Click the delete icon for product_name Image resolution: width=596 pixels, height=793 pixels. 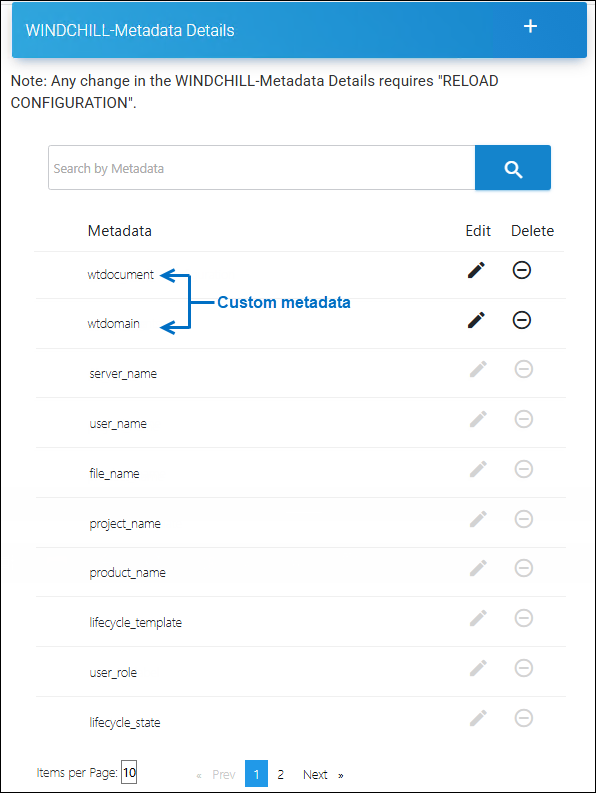(x=524, y=568)
